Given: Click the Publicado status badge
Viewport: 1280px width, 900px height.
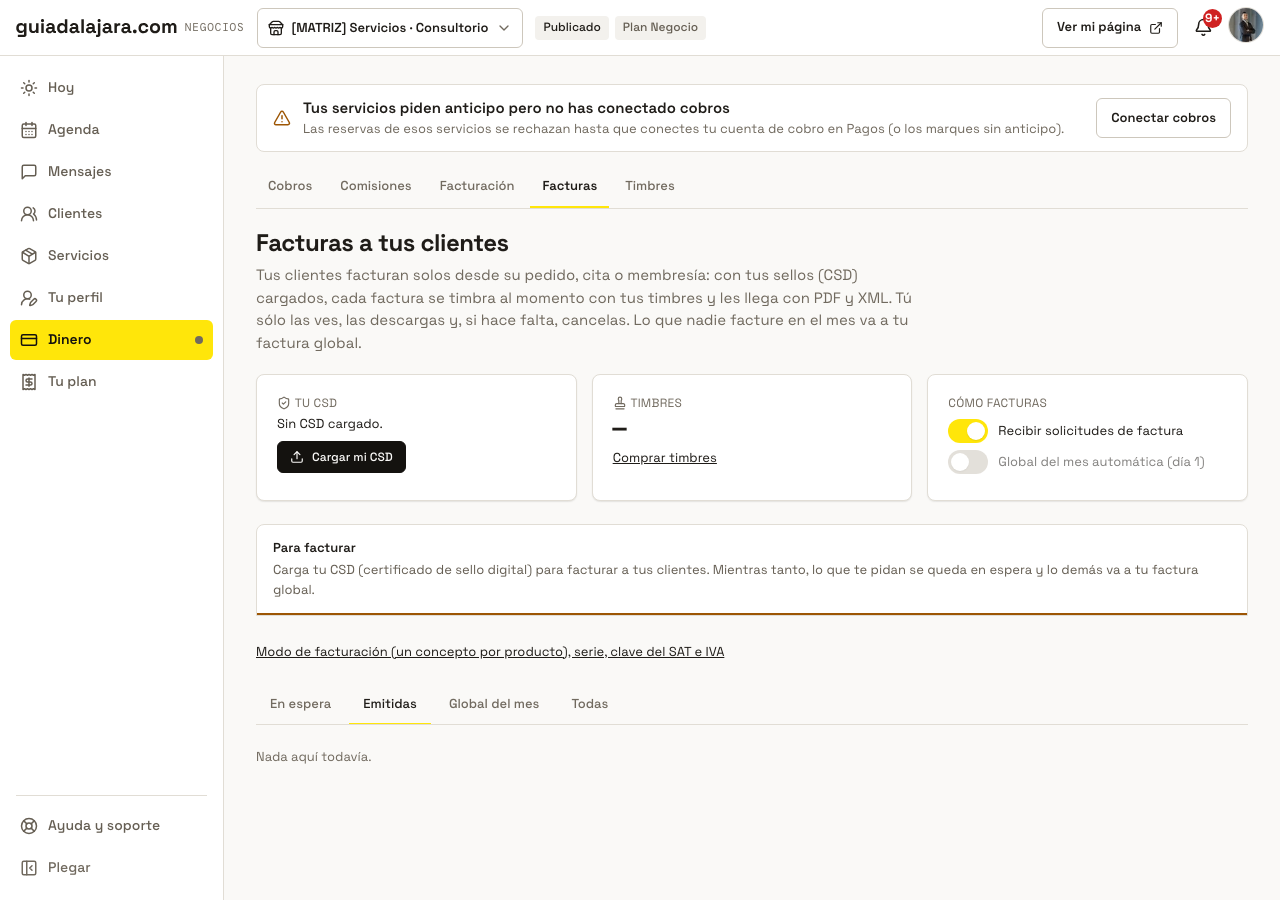Looking at the screenshot, I should pyautogui.click(x=572, y=28).
